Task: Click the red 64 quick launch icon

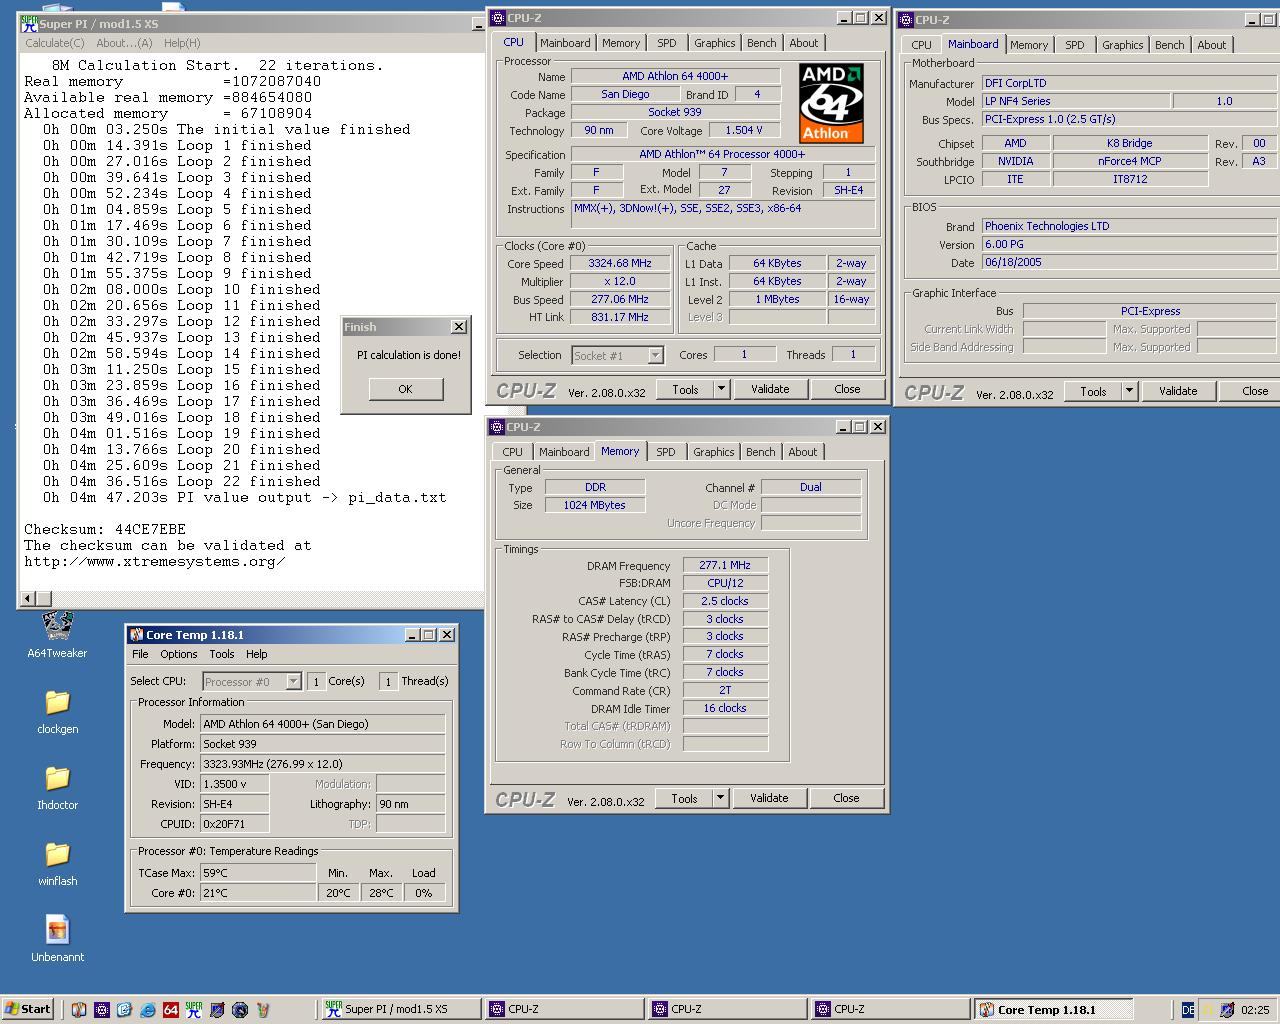Action: click(170, 1010)
